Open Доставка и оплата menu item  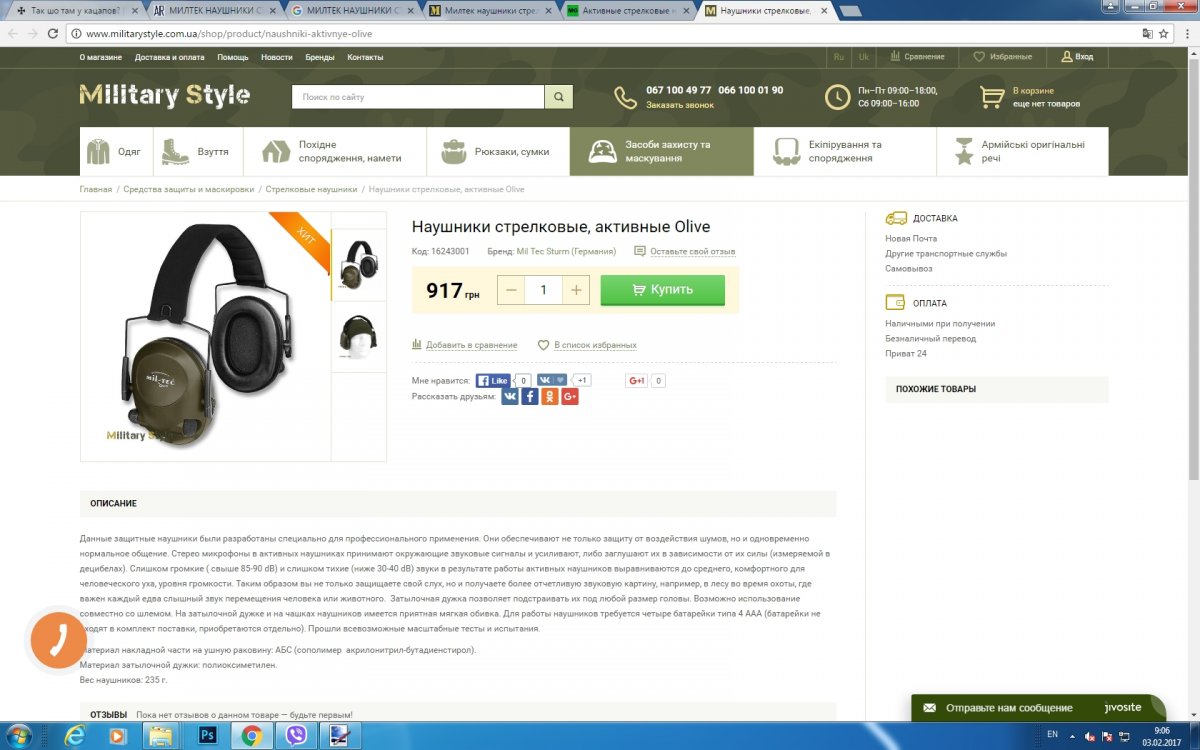[x=170, y=57]
